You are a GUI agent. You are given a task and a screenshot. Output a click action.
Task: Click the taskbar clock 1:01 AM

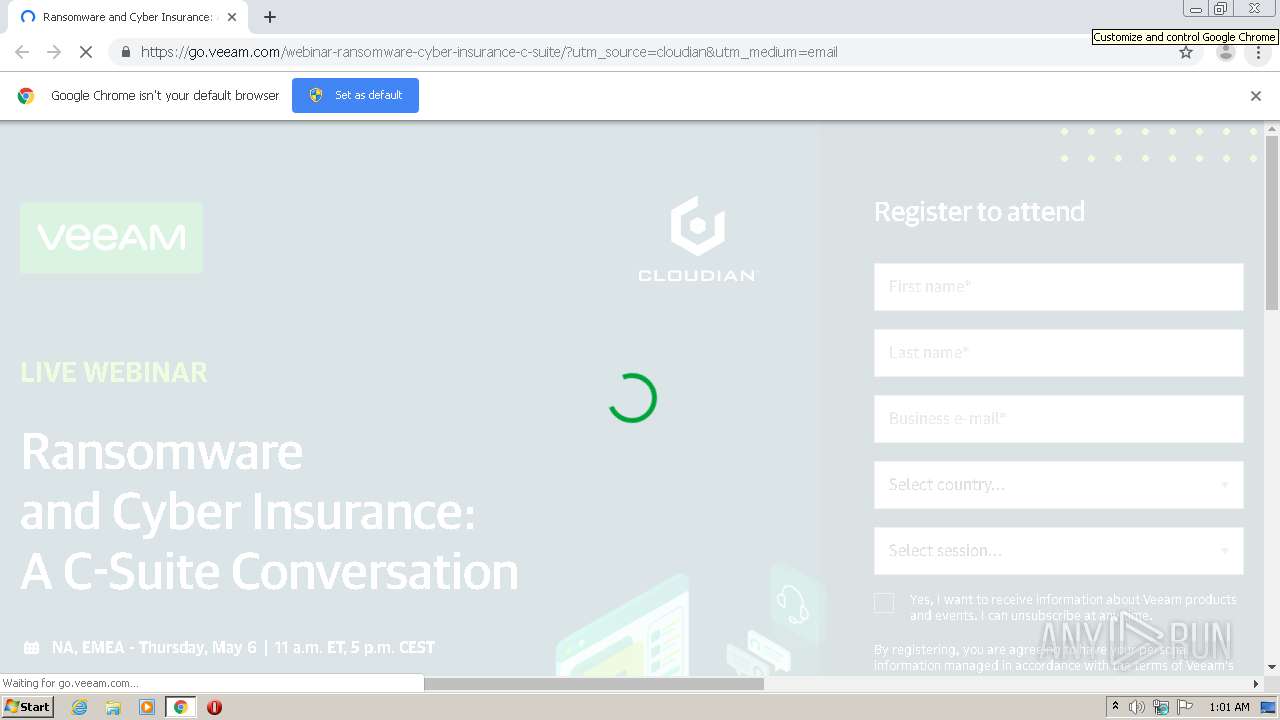[1229, 707]
